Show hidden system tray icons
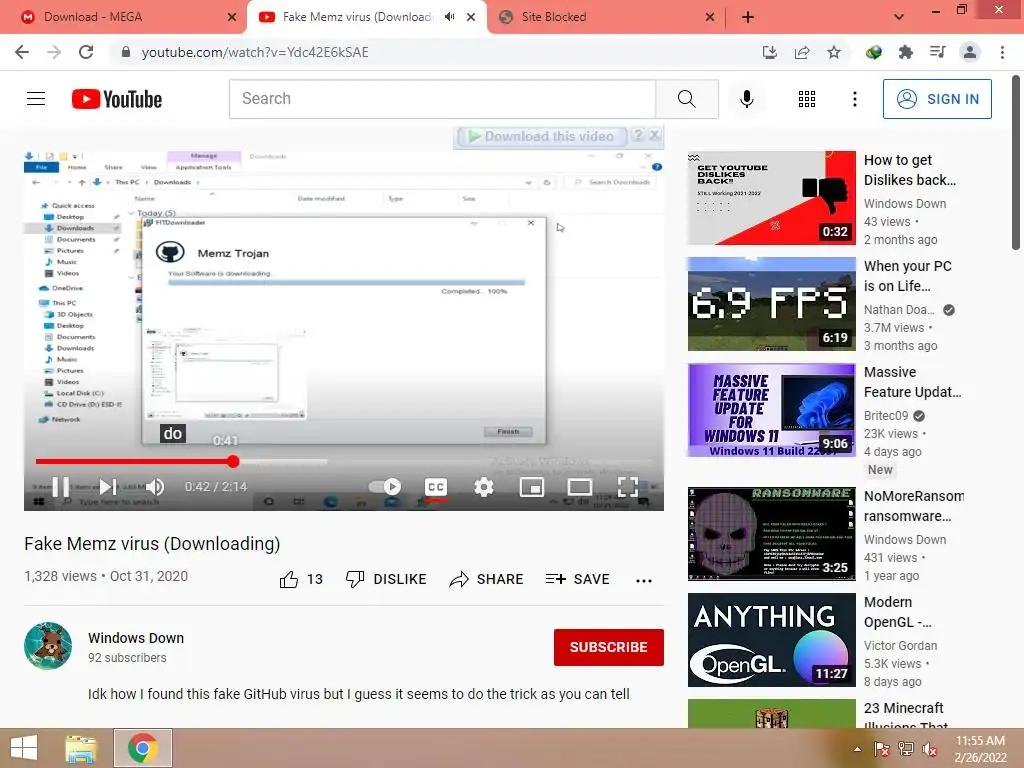This screenshot has width=1024, height=768. point(857,749)
